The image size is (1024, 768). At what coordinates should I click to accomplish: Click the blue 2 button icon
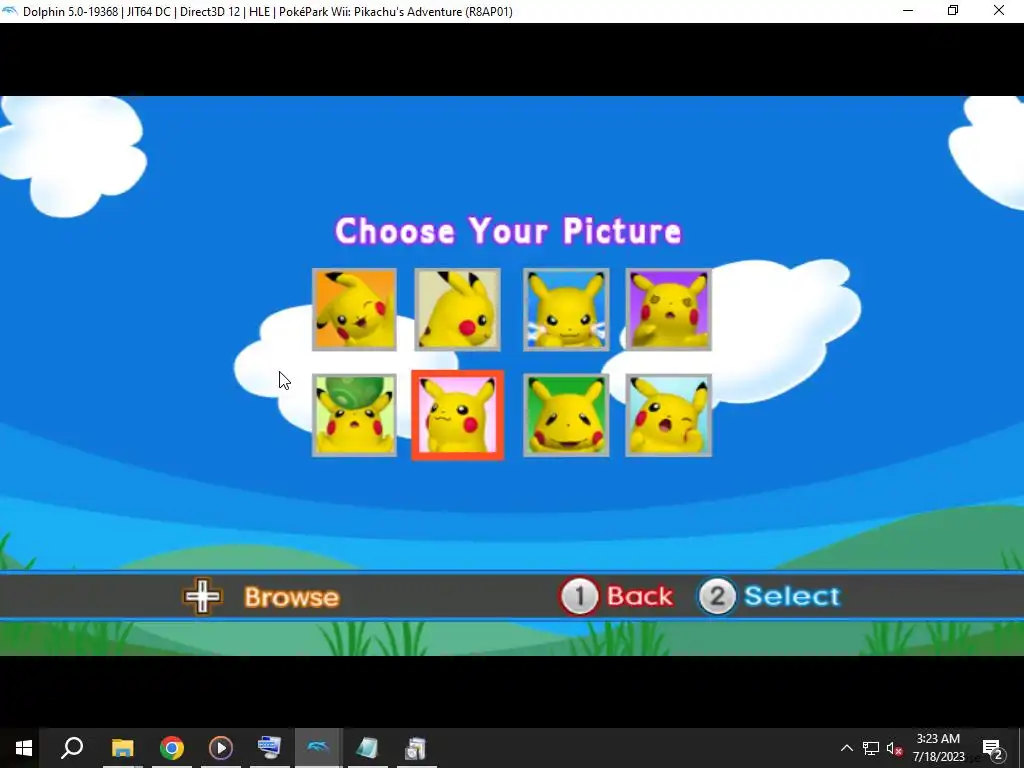717,596
